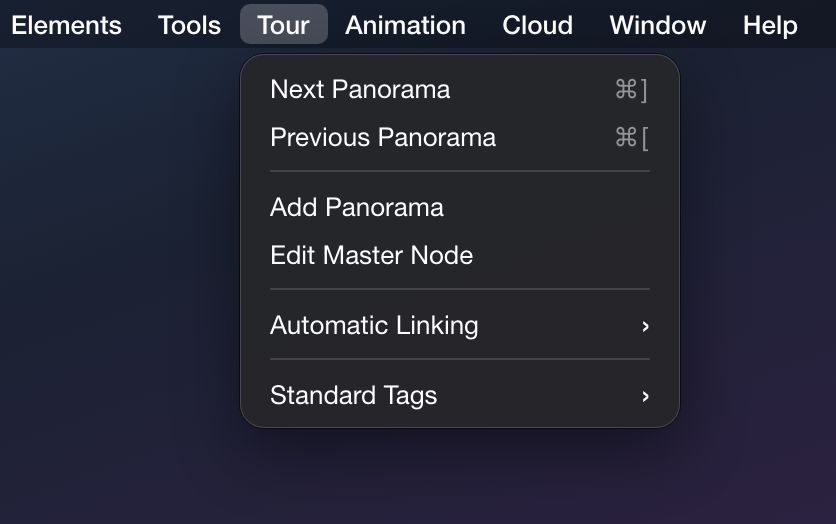This screenshot has height=524, width=836.
Task: Click the Automatic Linking label text
Action: point(374,326)
